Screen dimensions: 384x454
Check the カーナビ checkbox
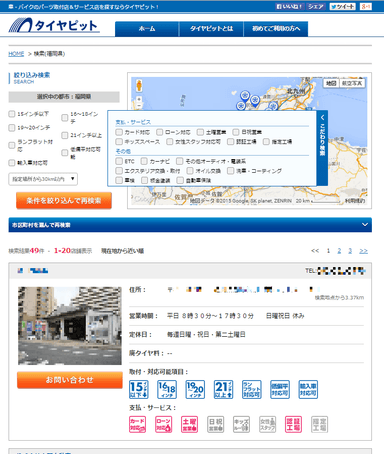click(144, 161)
